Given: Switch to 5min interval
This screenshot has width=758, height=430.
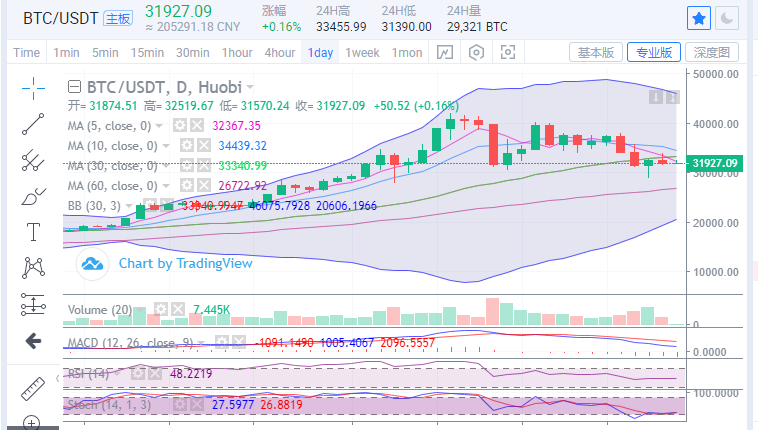Looking at the screenshot, I should tap(105, 52).
